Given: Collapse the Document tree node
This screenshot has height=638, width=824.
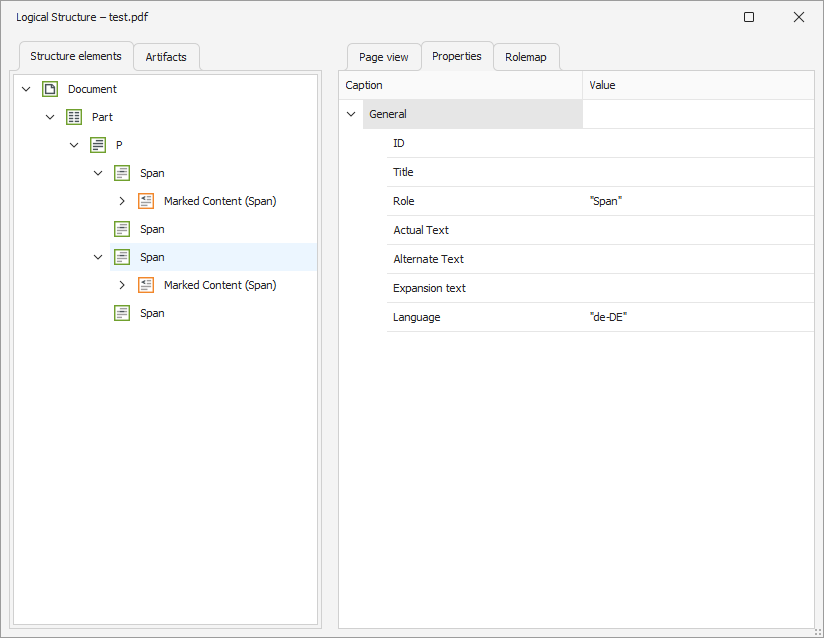Looking at the screenshot, I should tap(26, 89).
